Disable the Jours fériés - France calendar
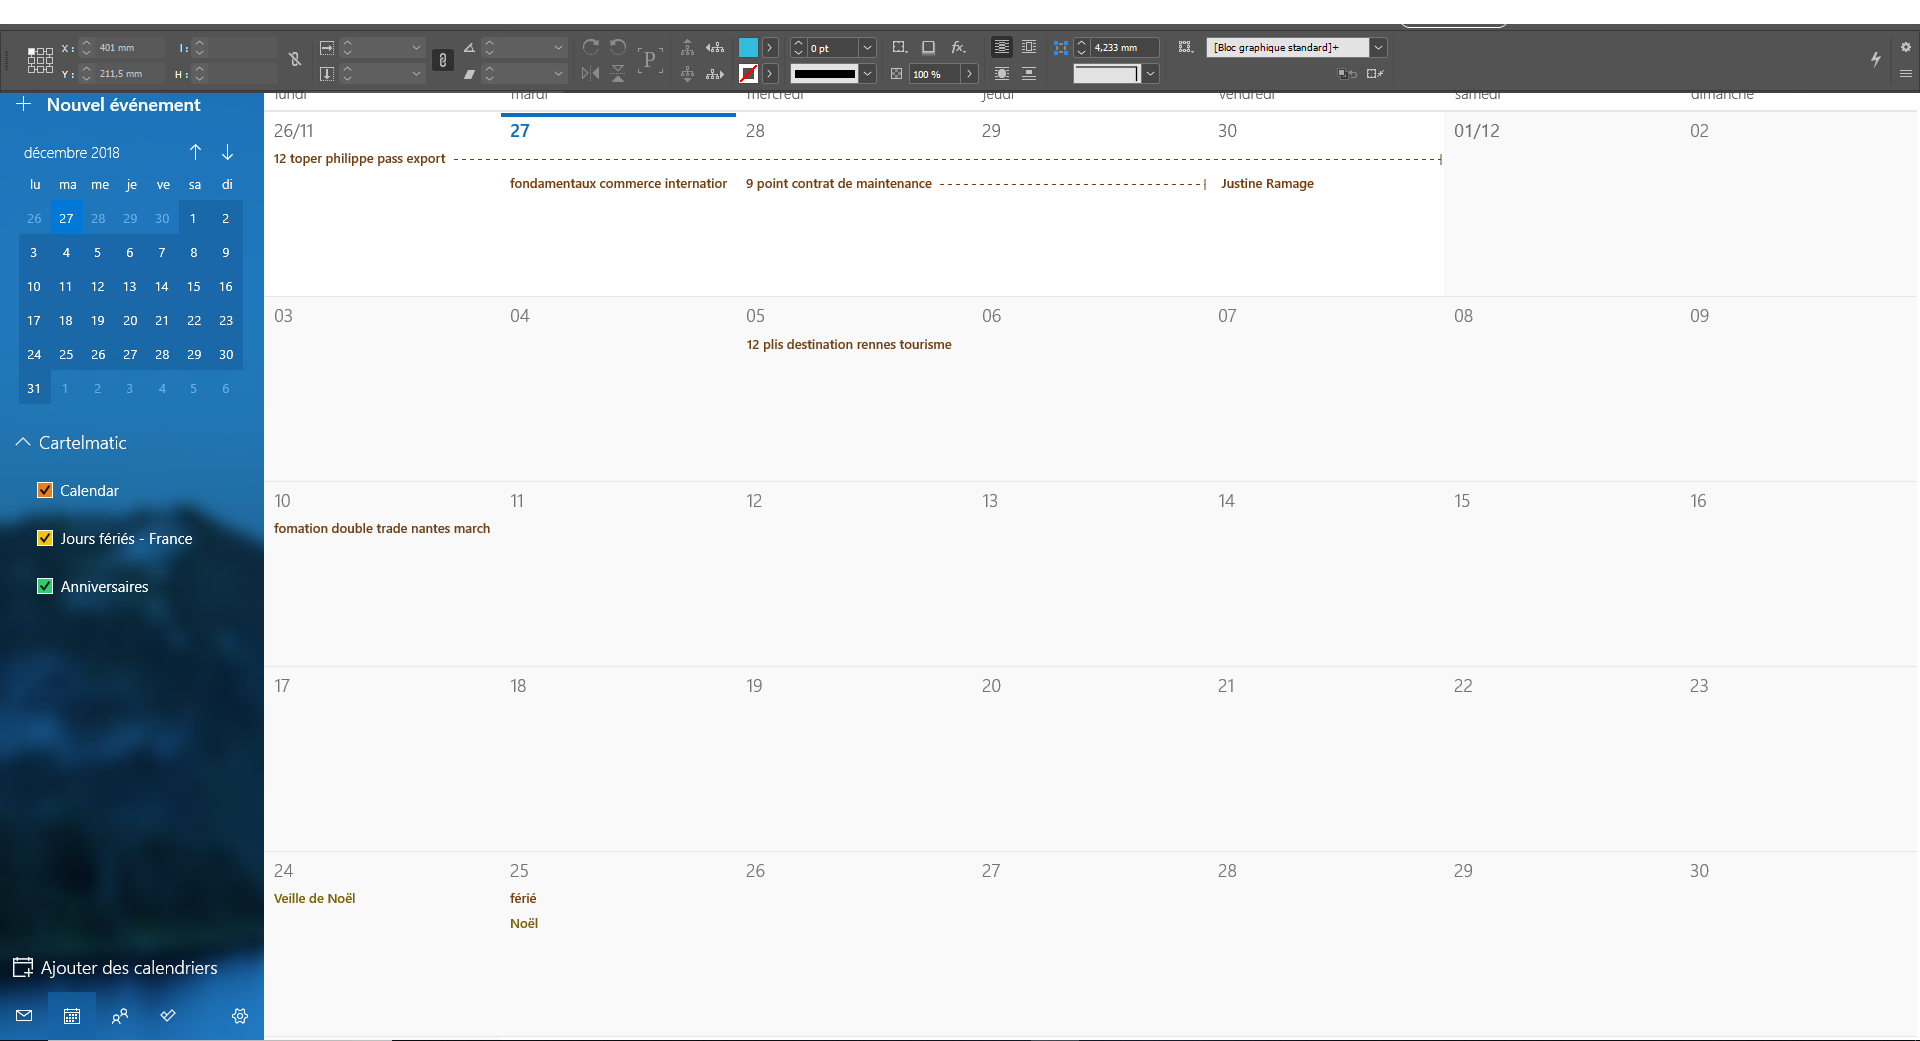This screenshot has height=1041, width=1920. point(45,538)
